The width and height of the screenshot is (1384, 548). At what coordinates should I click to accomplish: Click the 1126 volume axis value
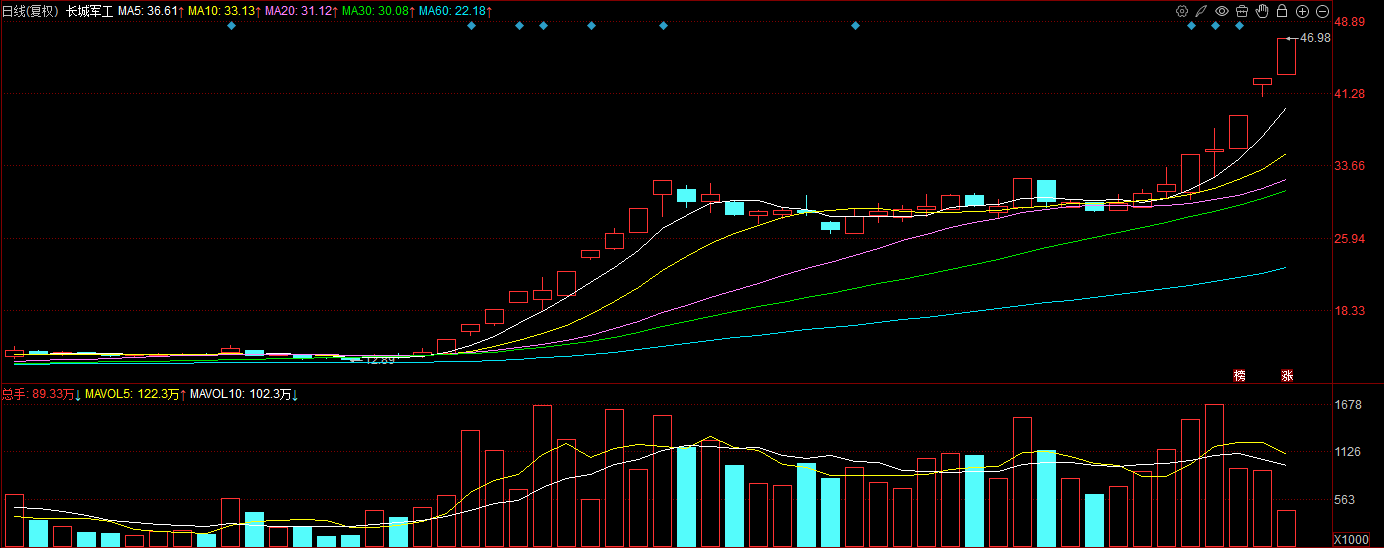click(x=1349, y=452)
